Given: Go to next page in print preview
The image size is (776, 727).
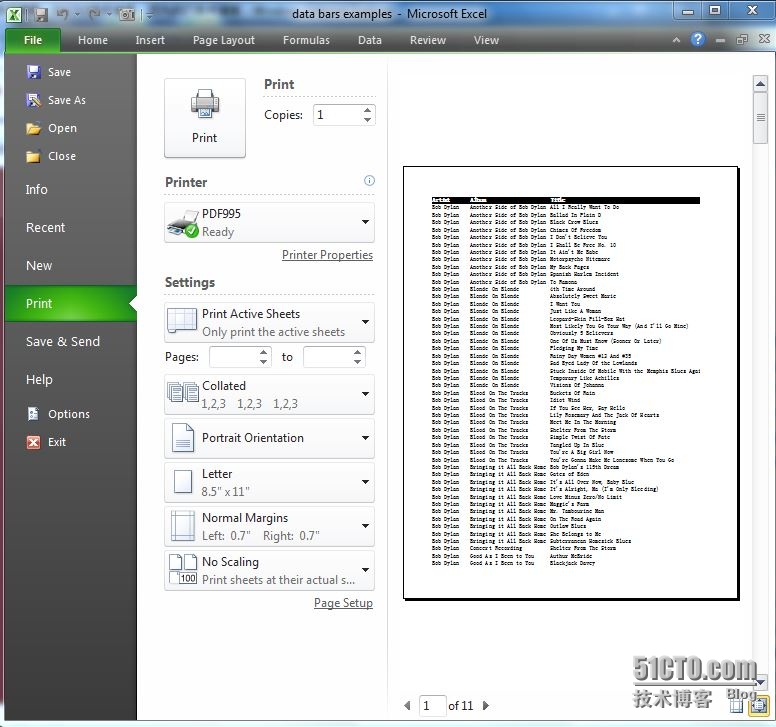Looking at the screenshot, I should pos(485,705).
